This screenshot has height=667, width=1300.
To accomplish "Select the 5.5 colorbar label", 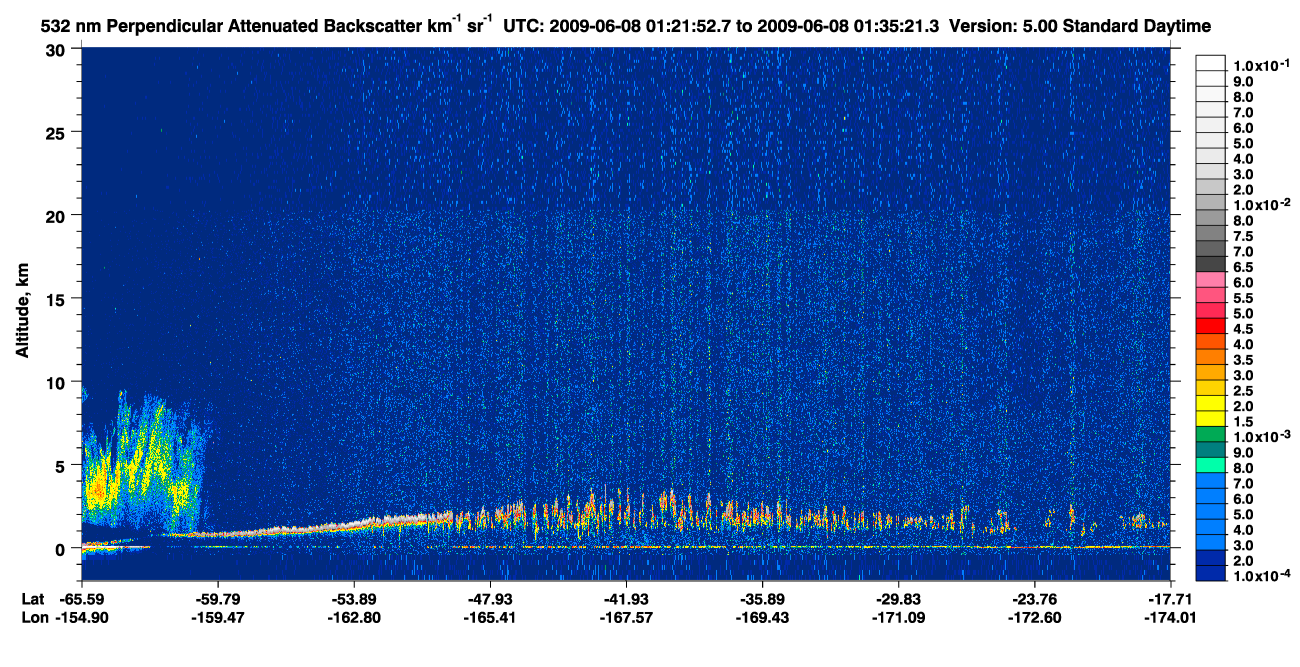I will (x=1245, y=298).
